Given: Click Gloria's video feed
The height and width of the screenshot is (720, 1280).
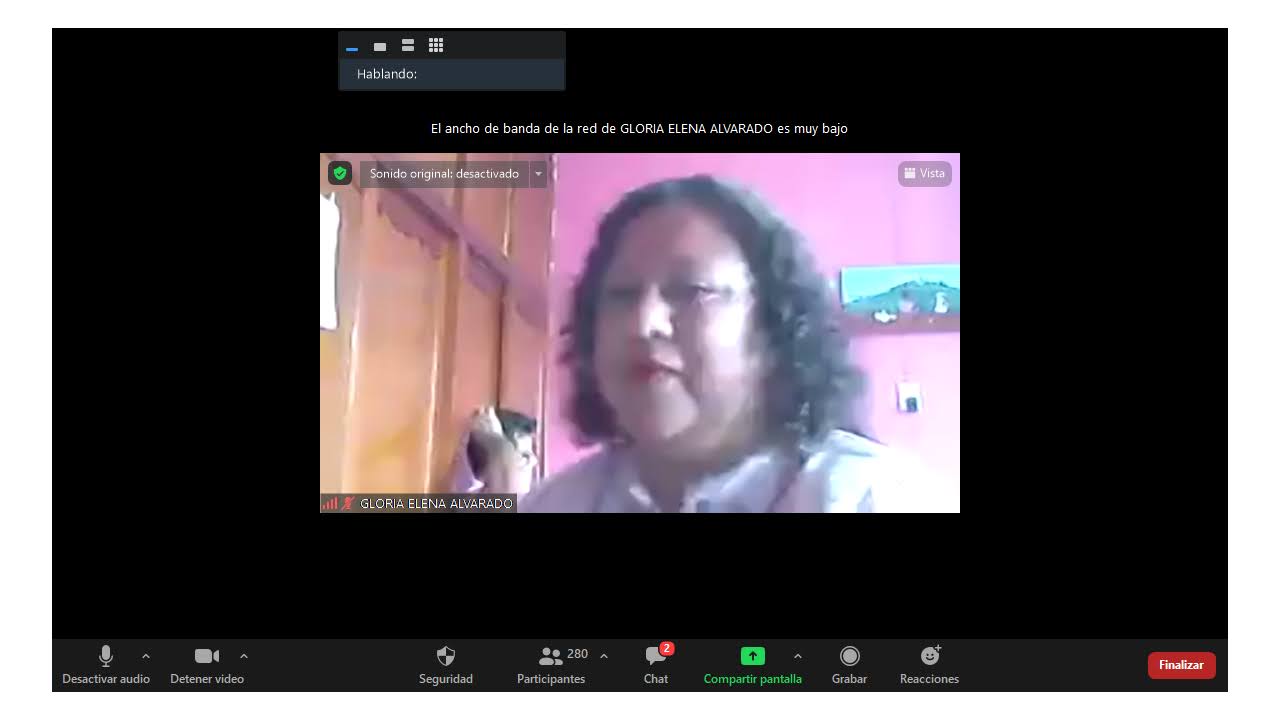Looking at the screenshot, I should click(x=640, y=333).
